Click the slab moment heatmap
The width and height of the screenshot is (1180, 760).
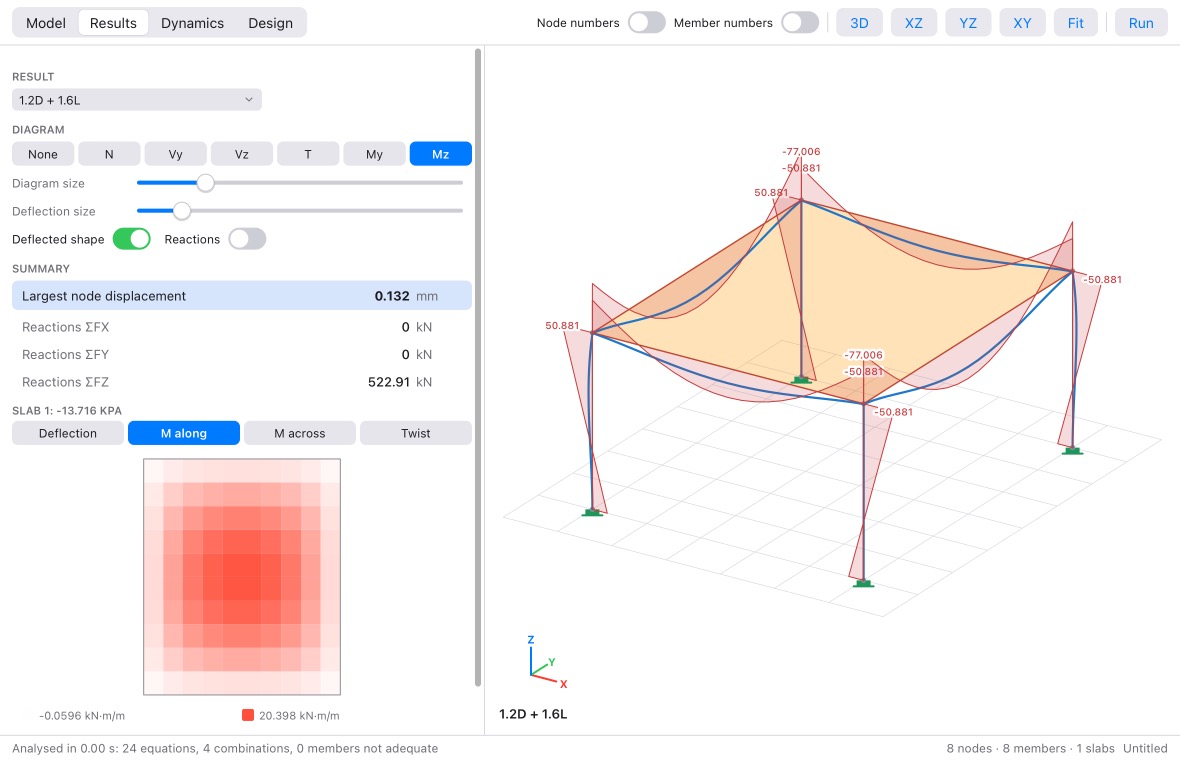[242, 576]
